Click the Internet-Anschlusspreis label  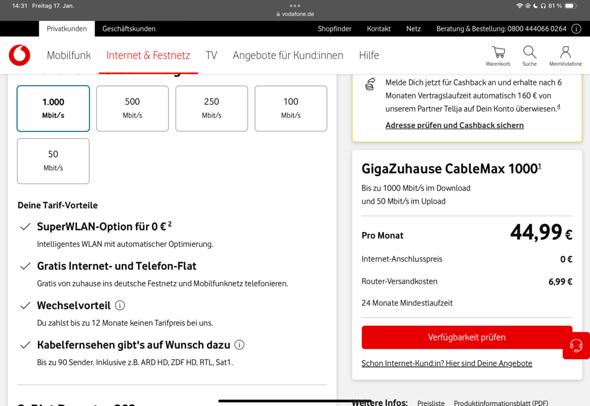point(402,259)
